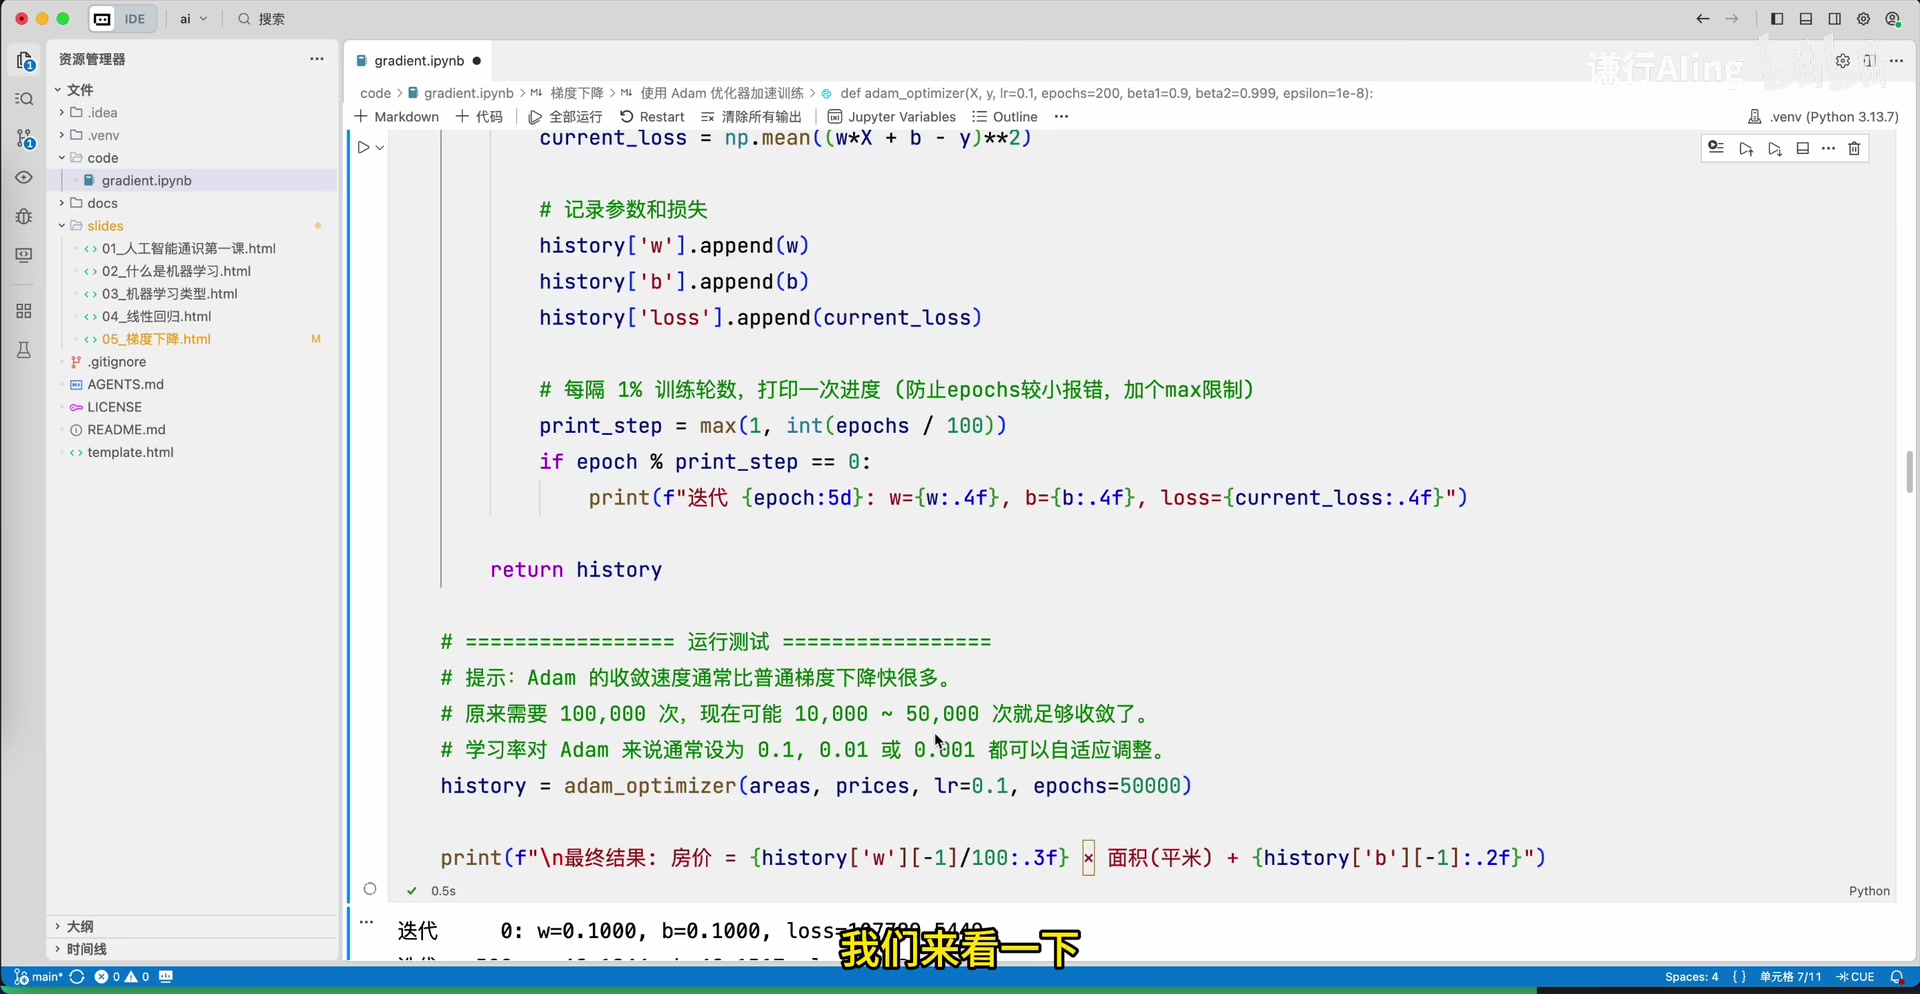This screenshot has height=994, width=1920.
Task: Open the Remote Explorer monitor icon
Action: [25, 256]
